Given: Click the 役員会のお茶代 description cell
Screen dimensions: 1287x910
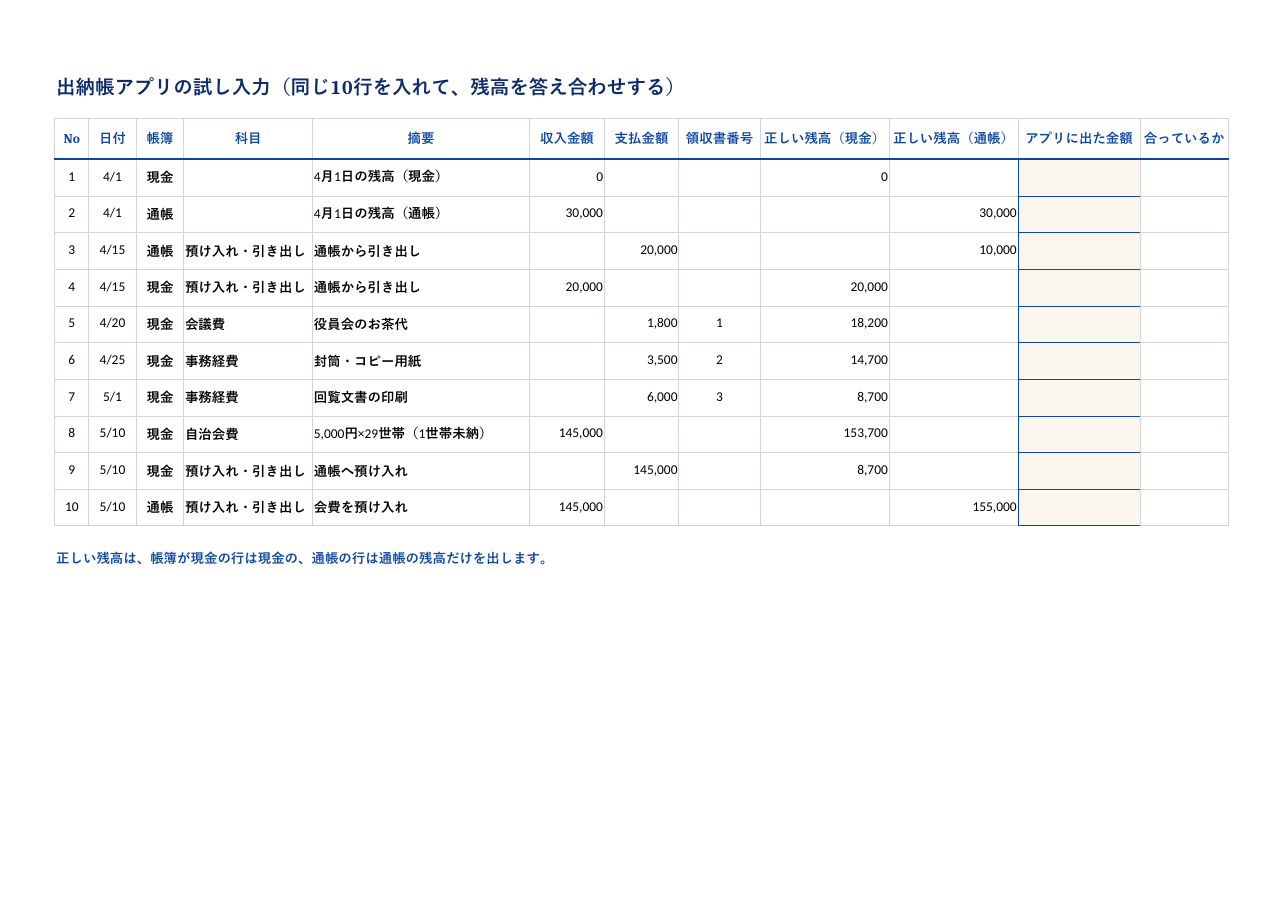Looking at the screenshot, I should tap(421, 324).
